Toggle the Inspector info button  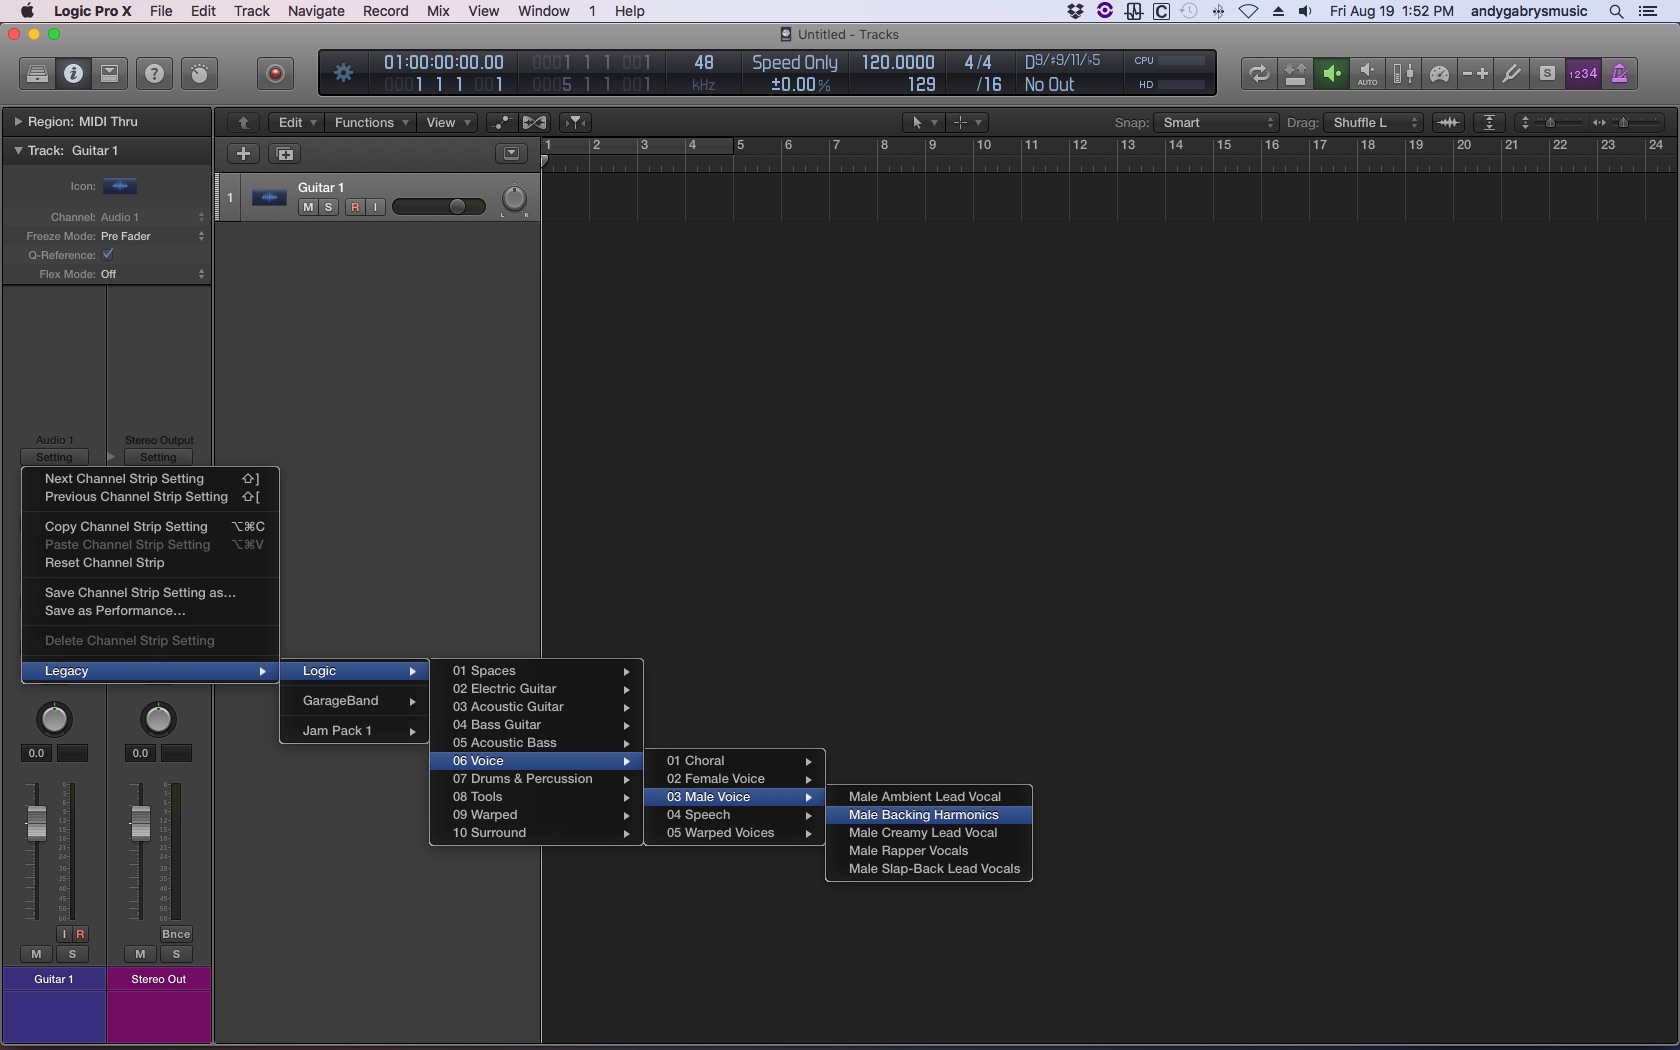point(73,73)
